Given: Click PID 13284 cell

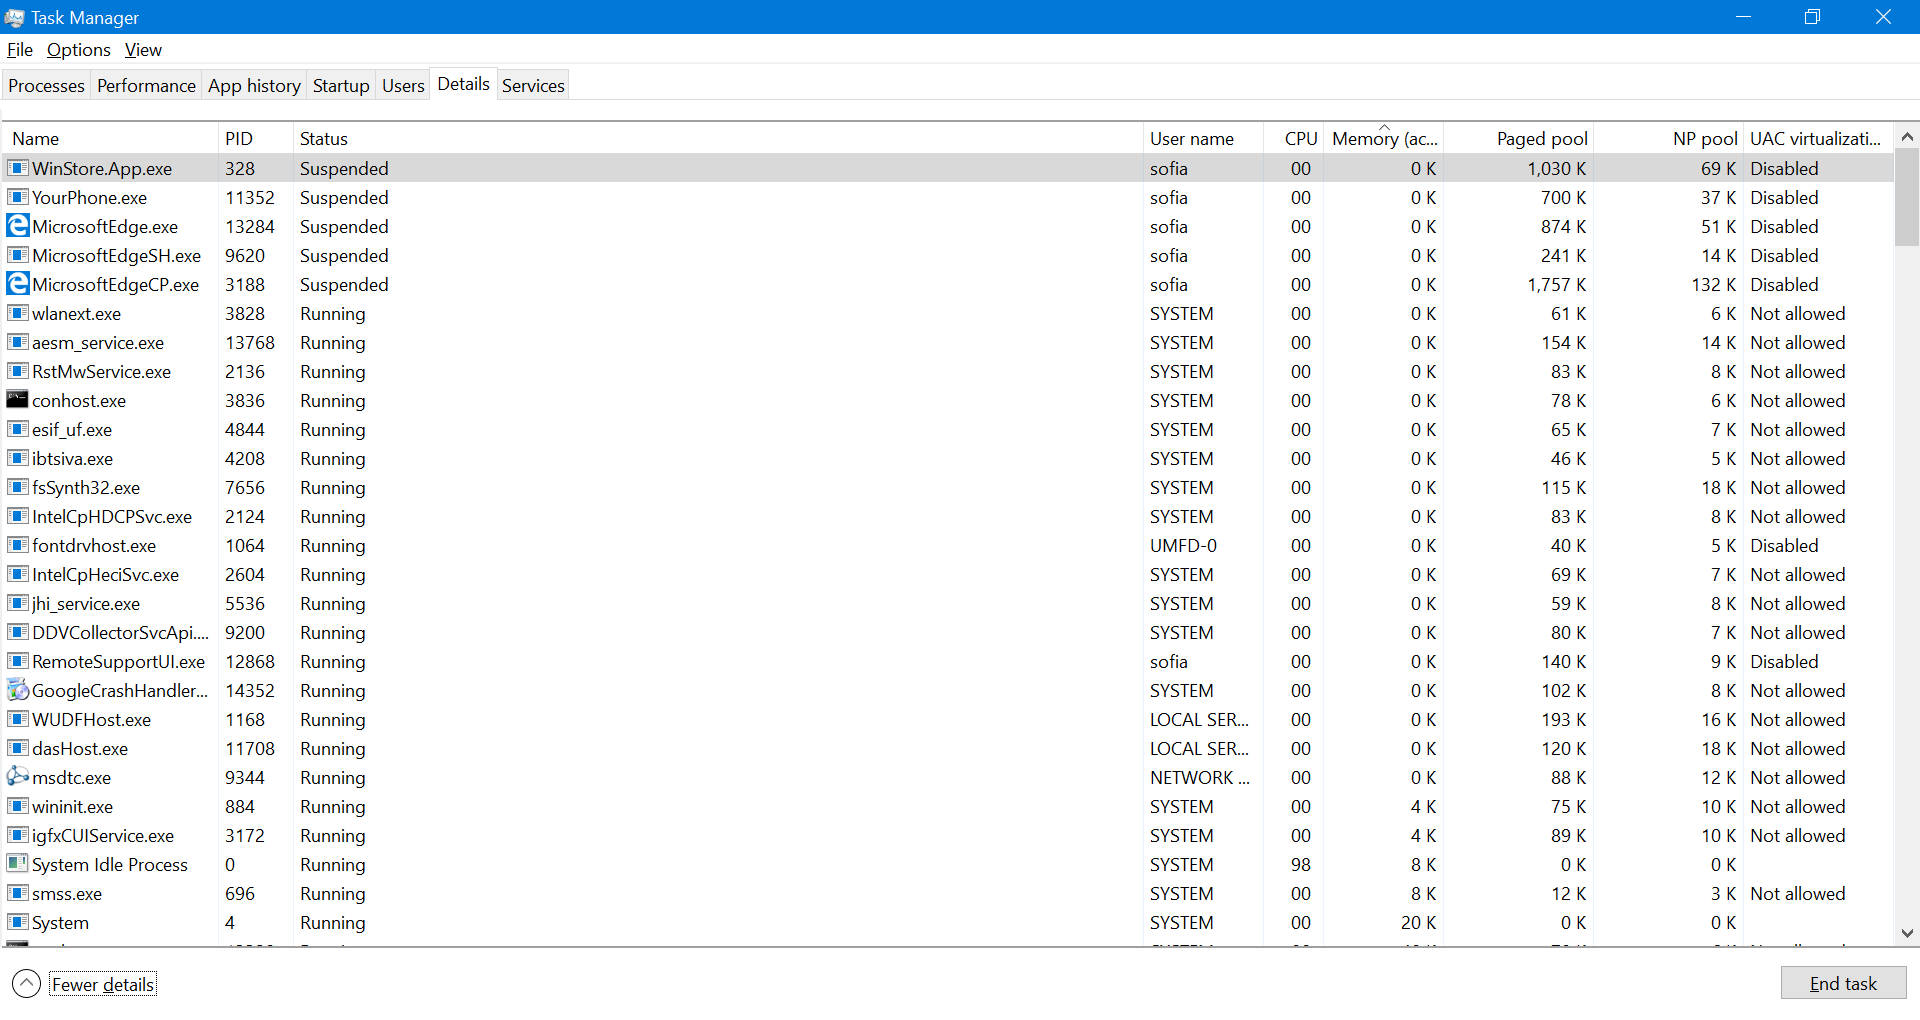Looking at the screenshot, I should coord(249,227).
